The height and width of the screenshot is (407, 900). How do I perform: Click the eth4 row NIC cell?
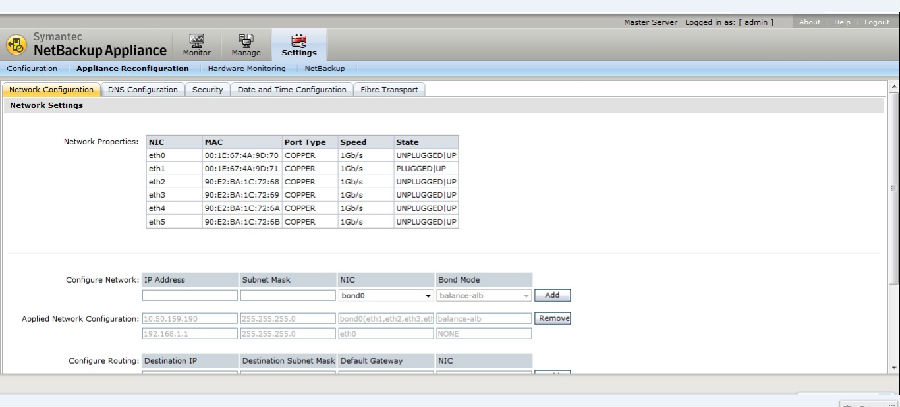click(174, 208)
